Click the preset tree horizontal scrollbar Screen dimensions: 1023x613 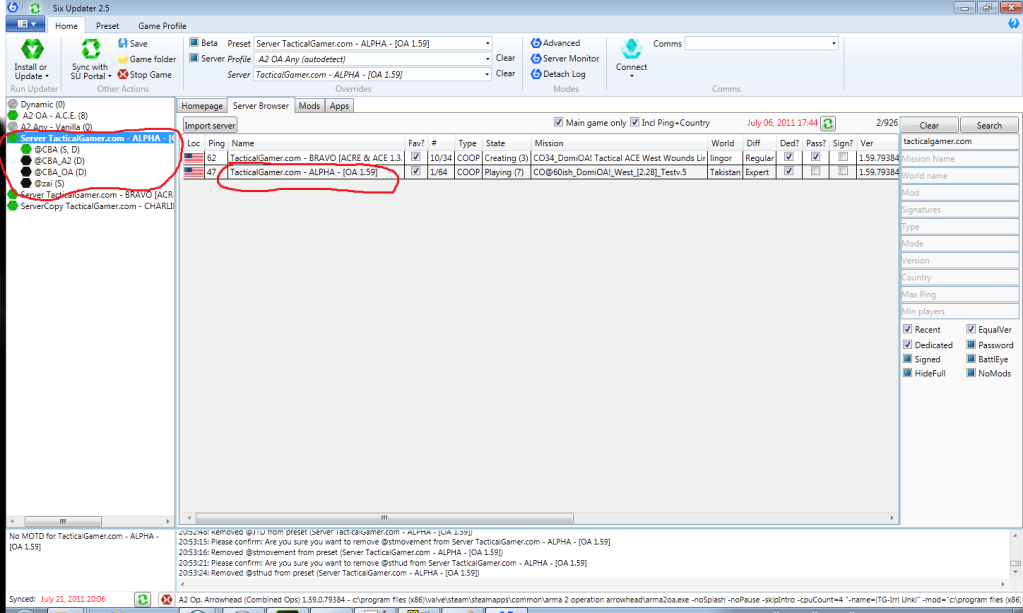[x=63, y=521]
